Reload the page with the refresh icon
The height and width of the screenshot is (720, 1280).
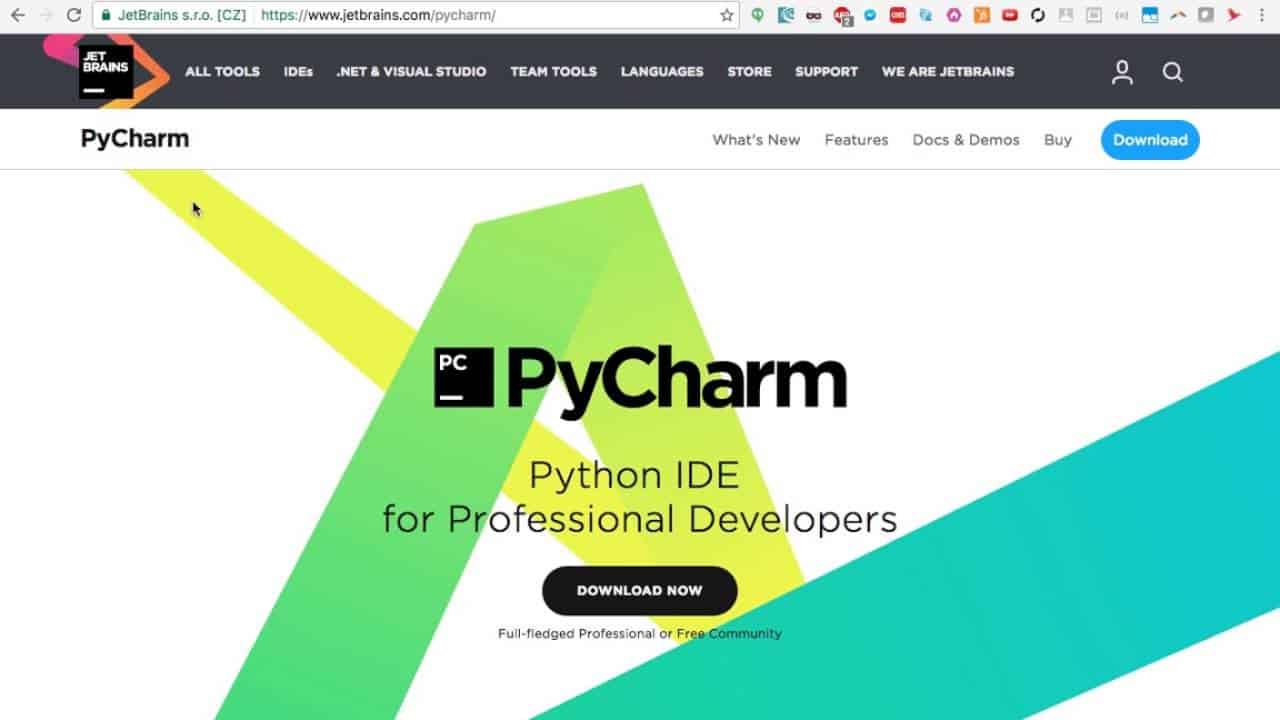click(x=73, y=15)
